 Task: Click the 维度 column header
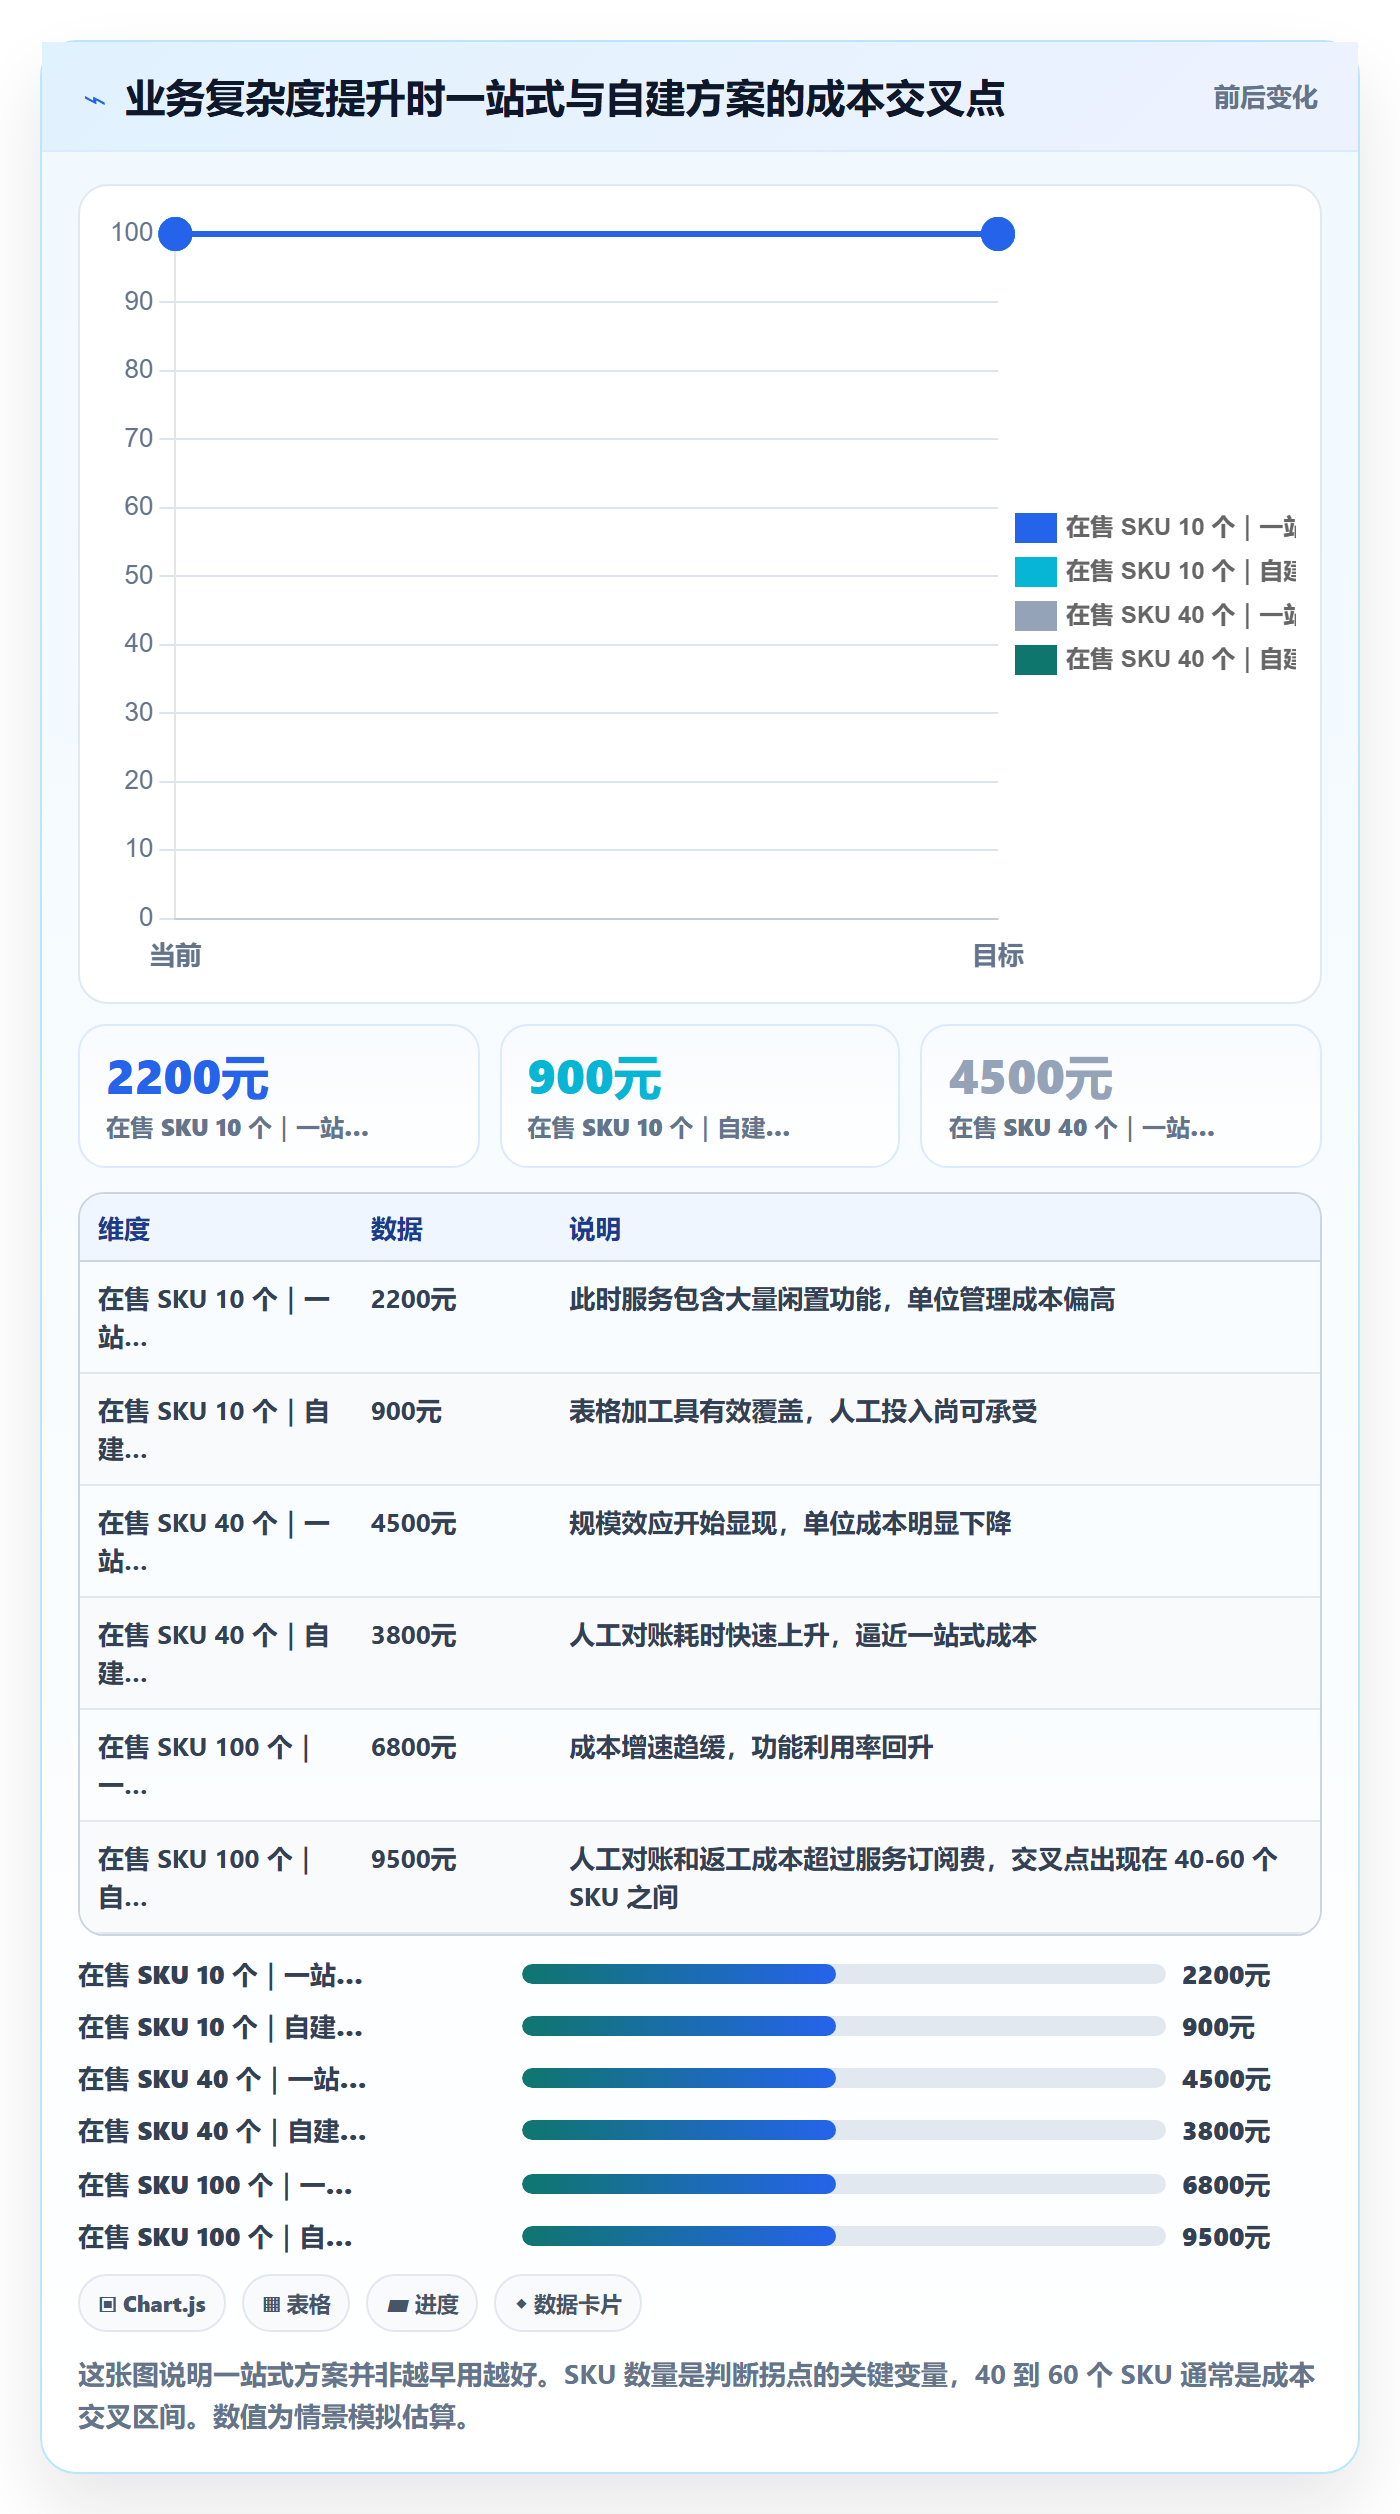124,1229
